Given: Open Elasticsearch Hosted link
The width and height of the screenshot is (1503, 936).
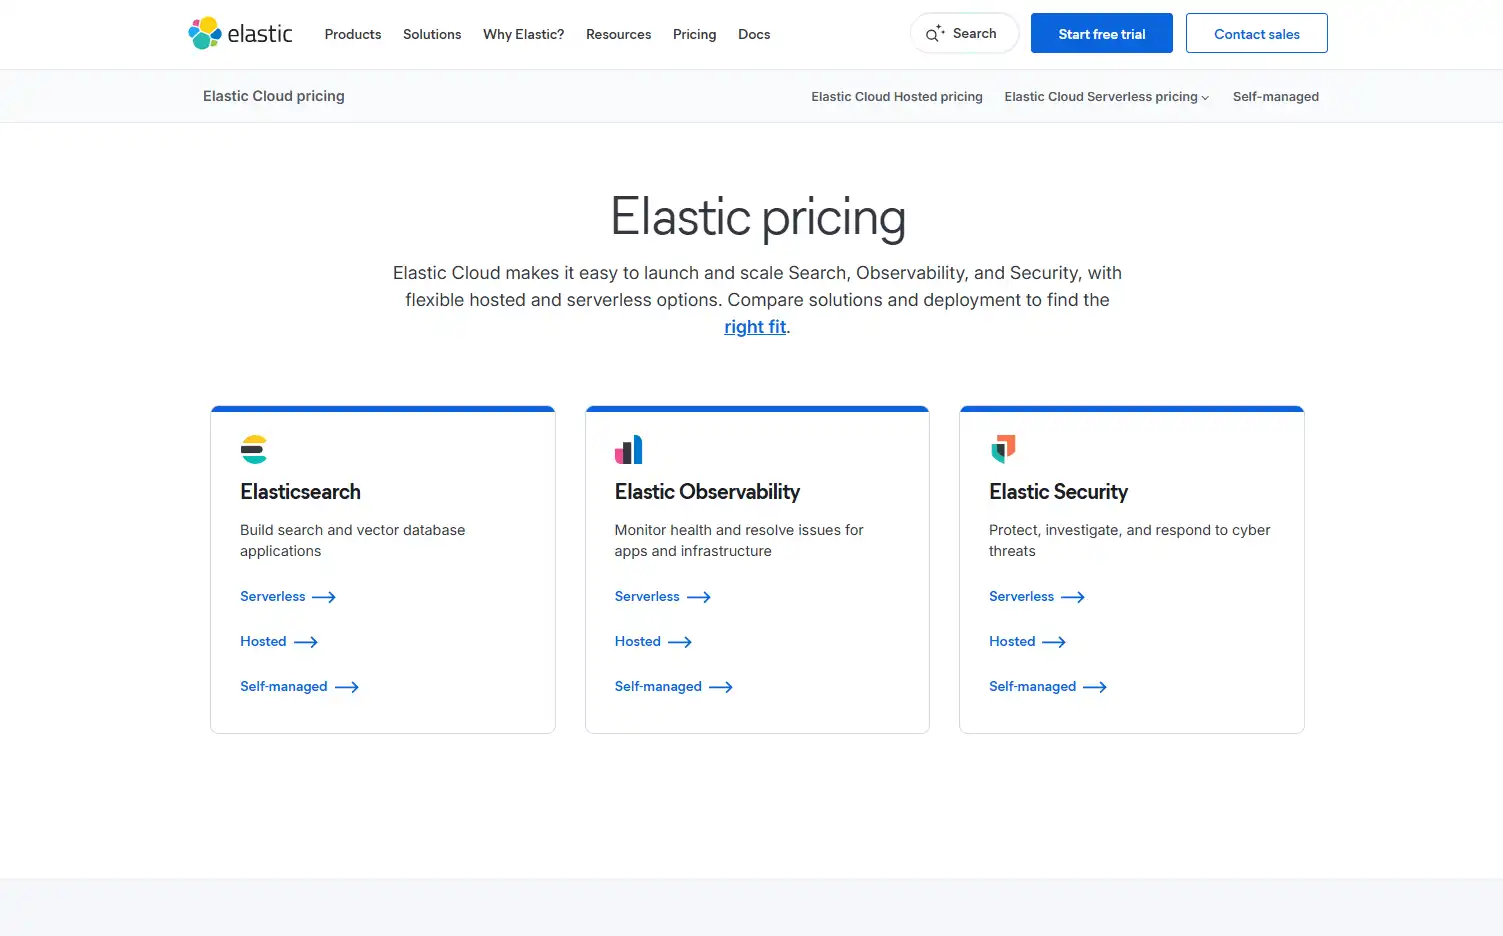Looking at the screenshot, I should coord(279,642).
